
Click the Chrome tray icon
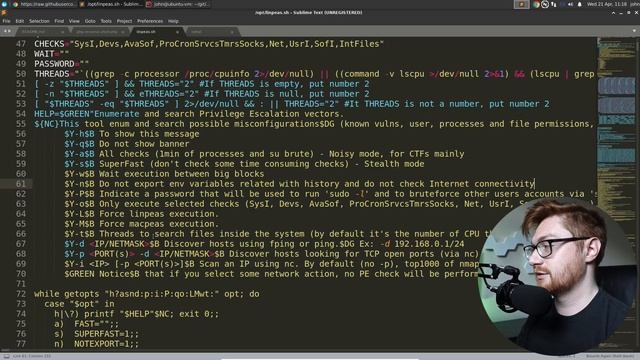[536, 4]
